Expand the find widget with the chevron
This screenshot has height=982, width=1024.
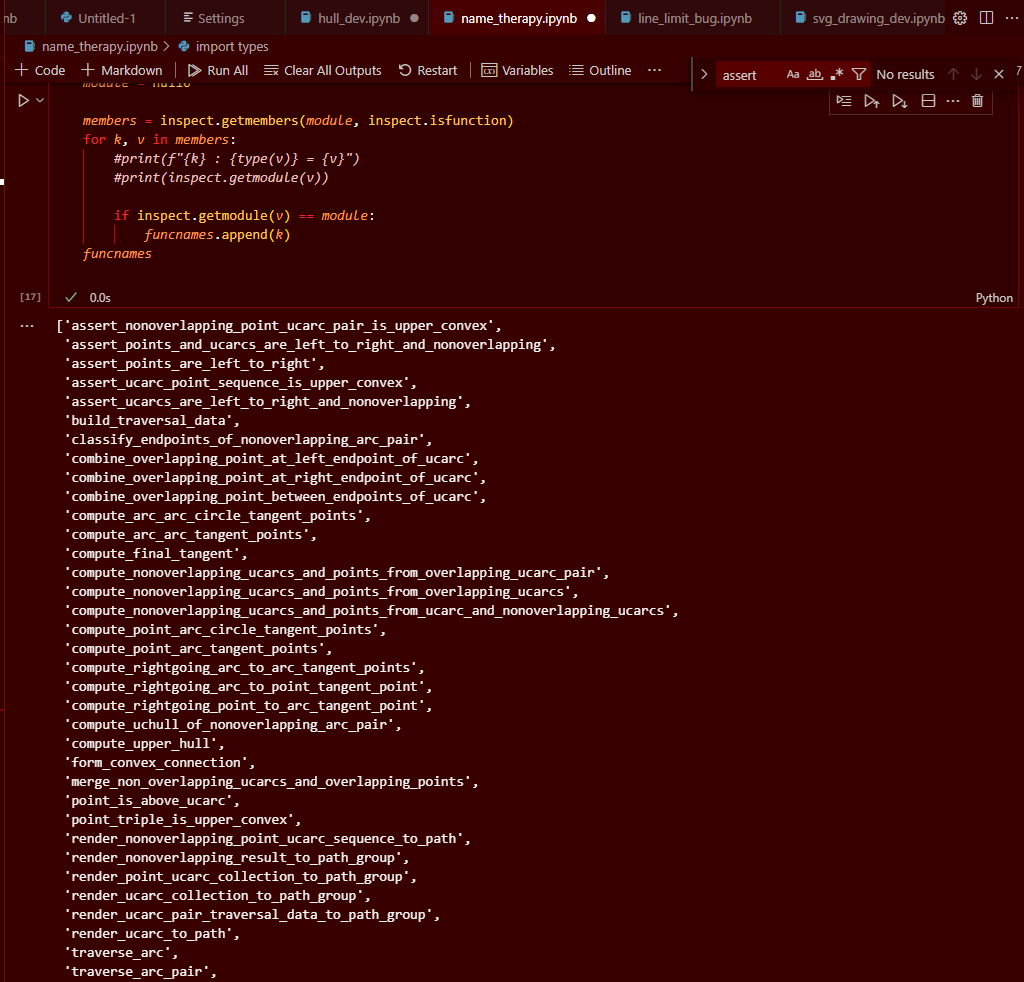point(704,73)
